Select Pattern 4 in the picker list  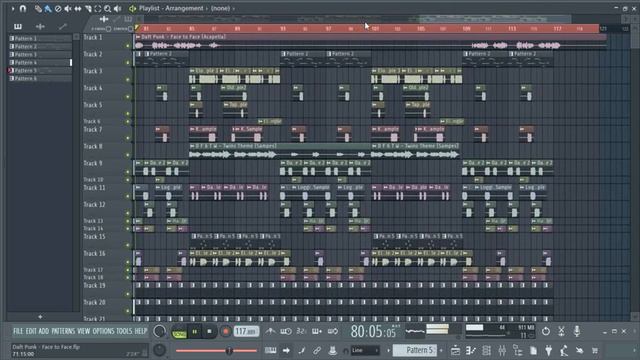click(x=40, y=62)
